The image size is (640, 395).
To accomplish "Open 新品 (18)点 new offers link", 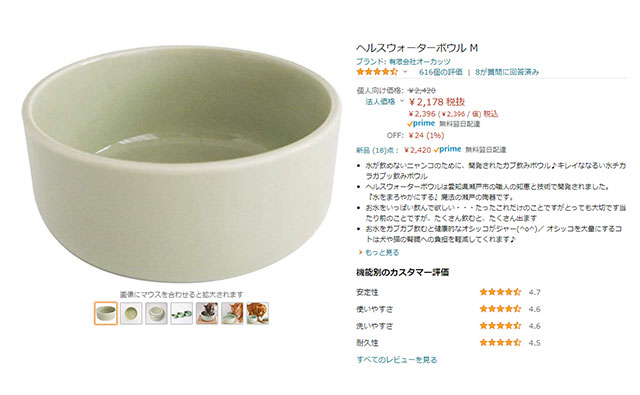I will [377, 150].
